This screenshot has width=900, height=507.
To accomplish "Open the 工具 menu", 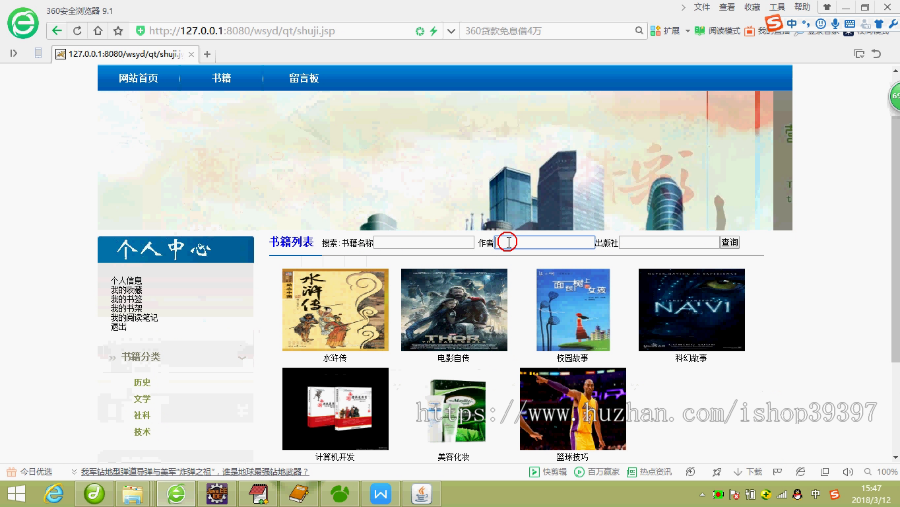I will [x=777, y=7].
